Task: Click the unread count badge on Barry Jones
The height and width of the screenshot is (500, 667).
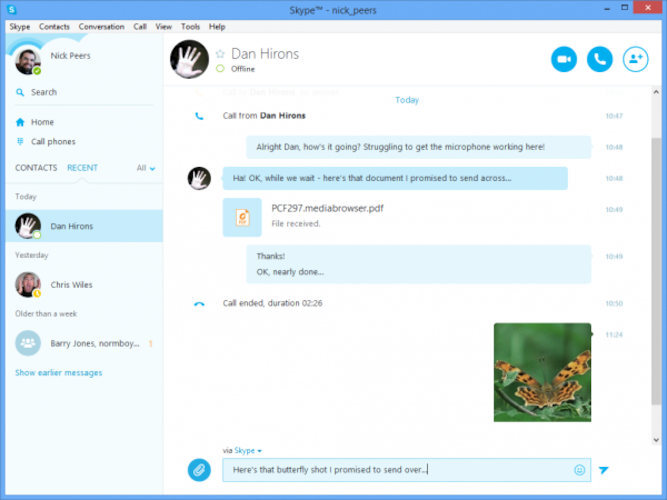Action: click(x=150, y=343)
